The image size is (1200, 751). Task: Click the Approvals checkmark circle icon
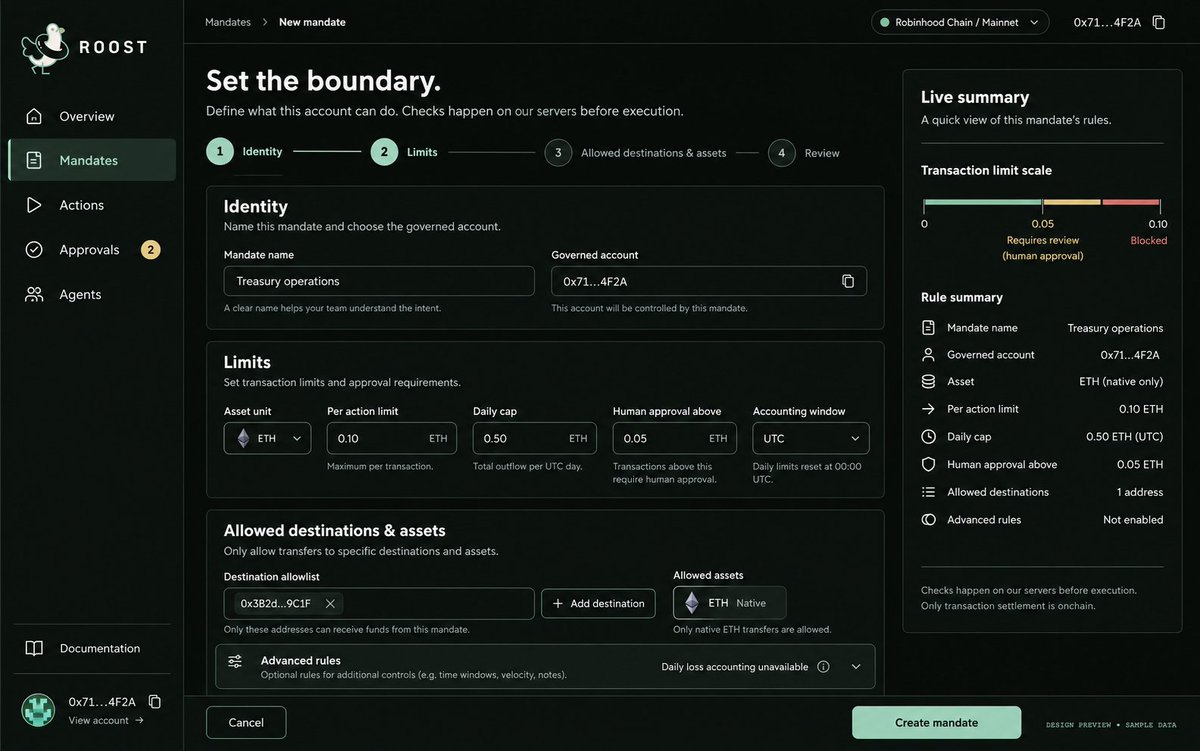coord(34,250)
